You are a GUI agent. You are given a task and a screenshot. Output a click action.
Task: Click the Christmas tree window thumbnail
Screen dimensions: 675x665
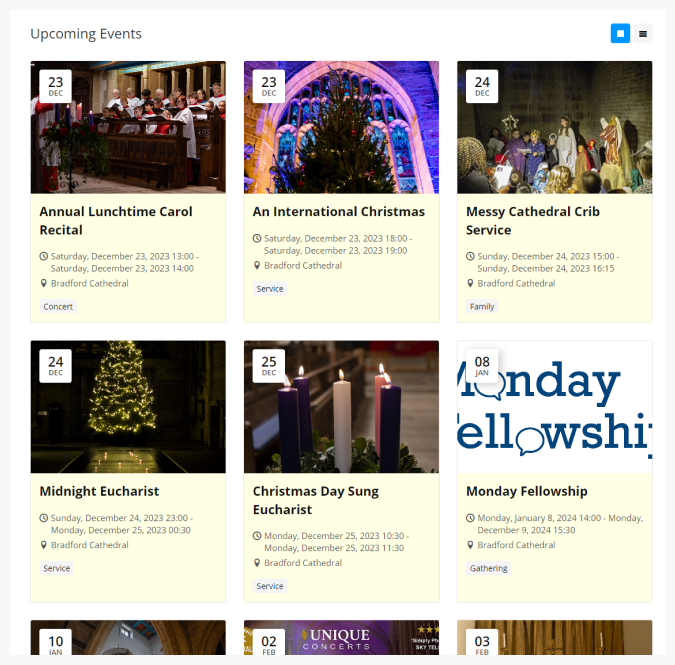click(341, 127)
